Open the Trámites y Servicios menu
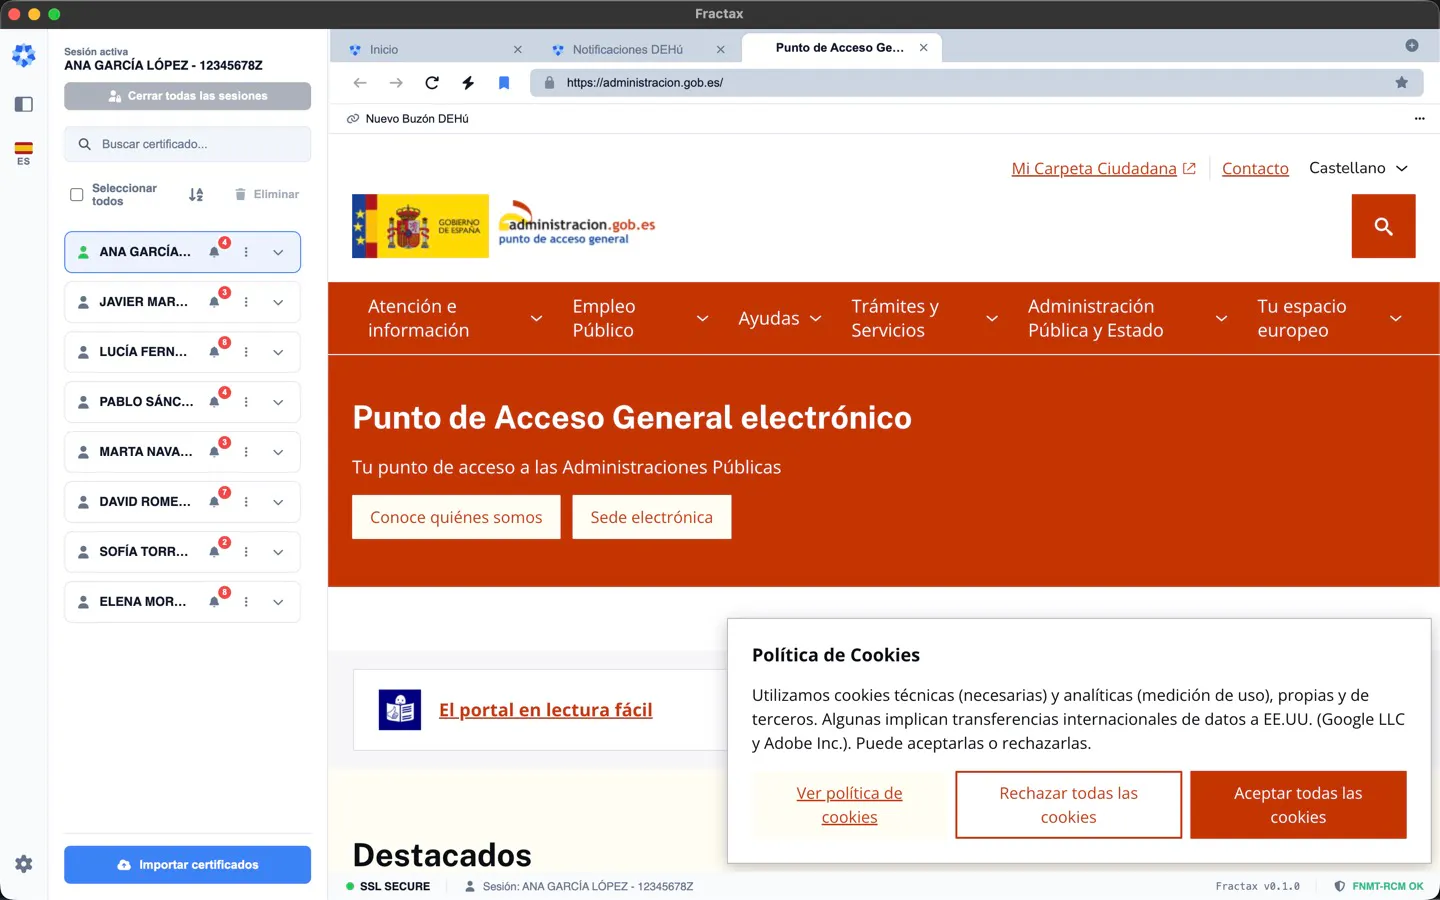The image size is (1440, 900). pos(924,318)
